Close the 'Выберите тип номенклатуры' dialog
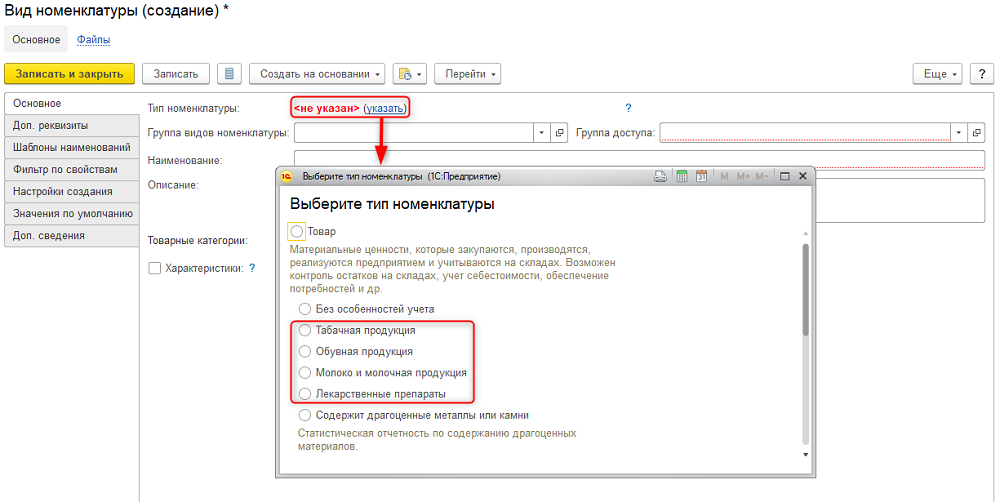1000x502 pixels. pyautogui.click(x=803, y=176)
